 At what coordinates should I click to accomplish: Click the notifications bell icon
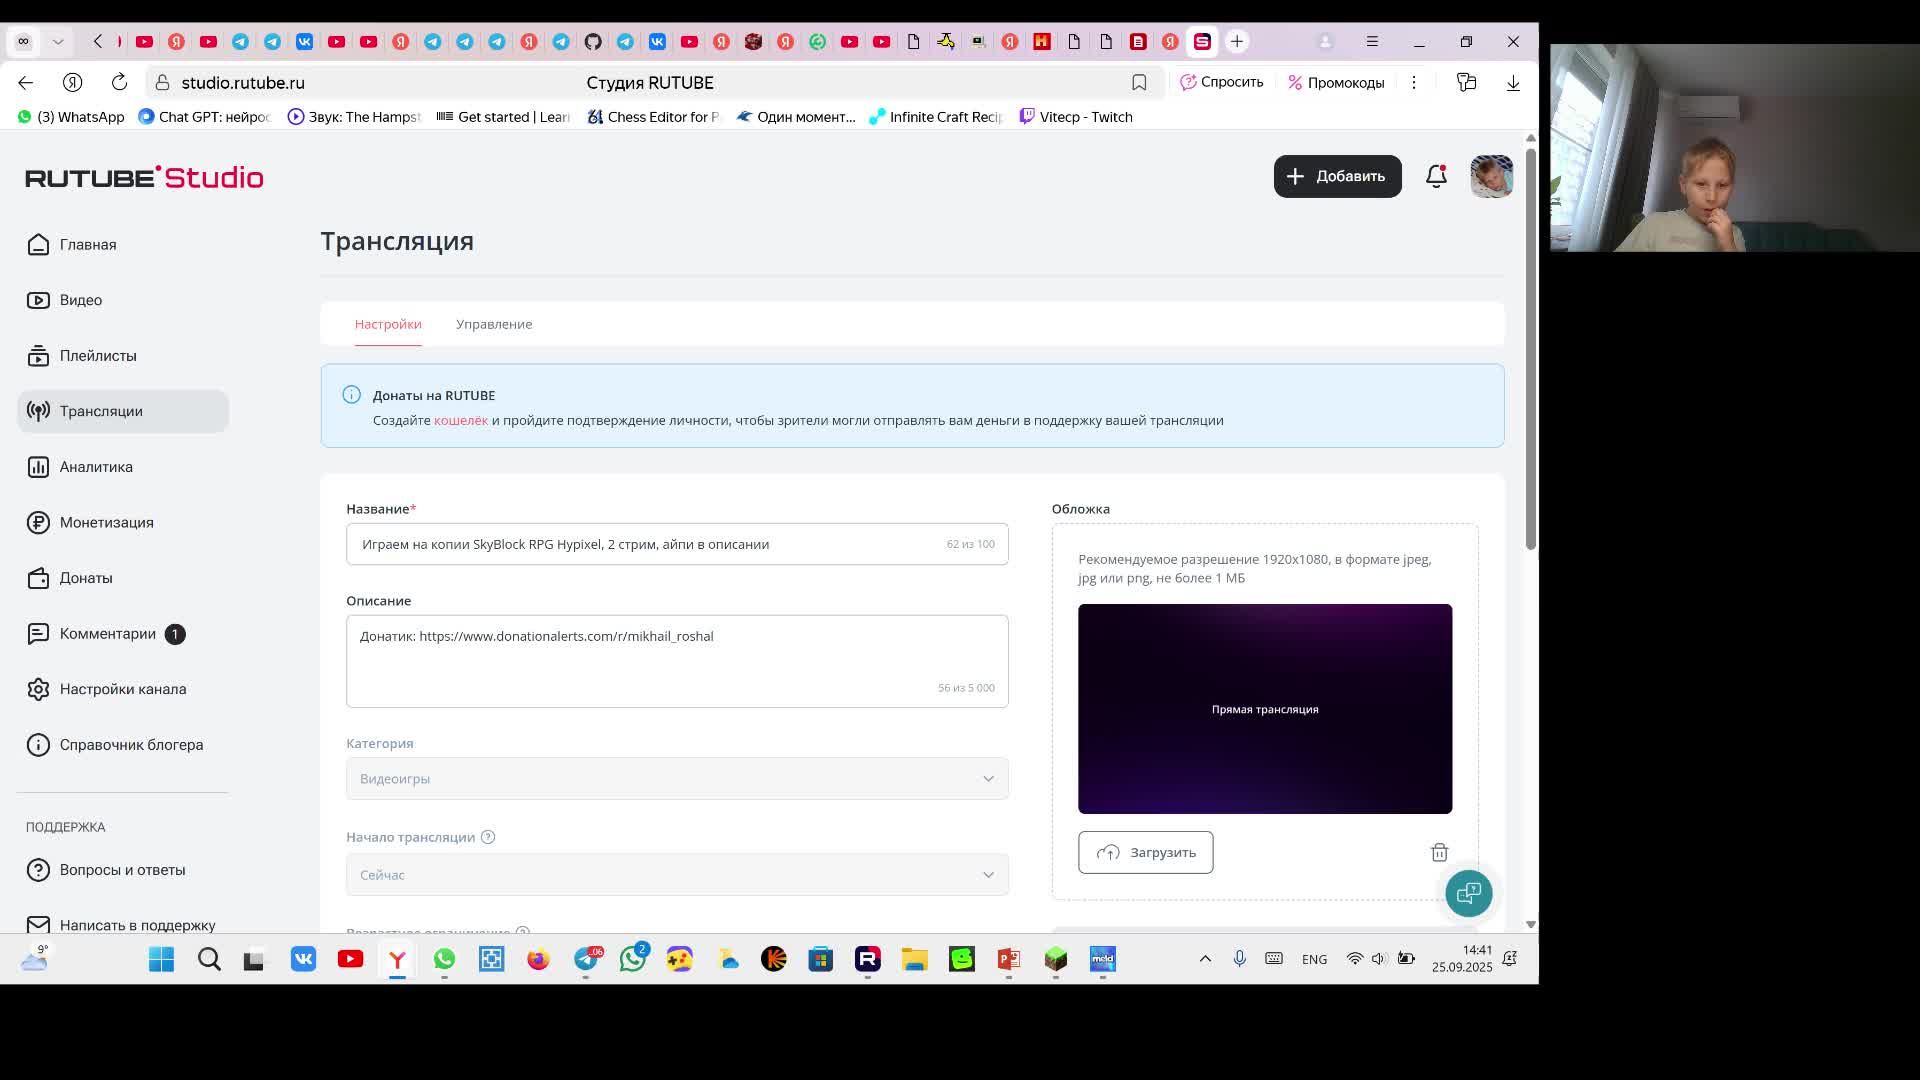click(1436, 176)
